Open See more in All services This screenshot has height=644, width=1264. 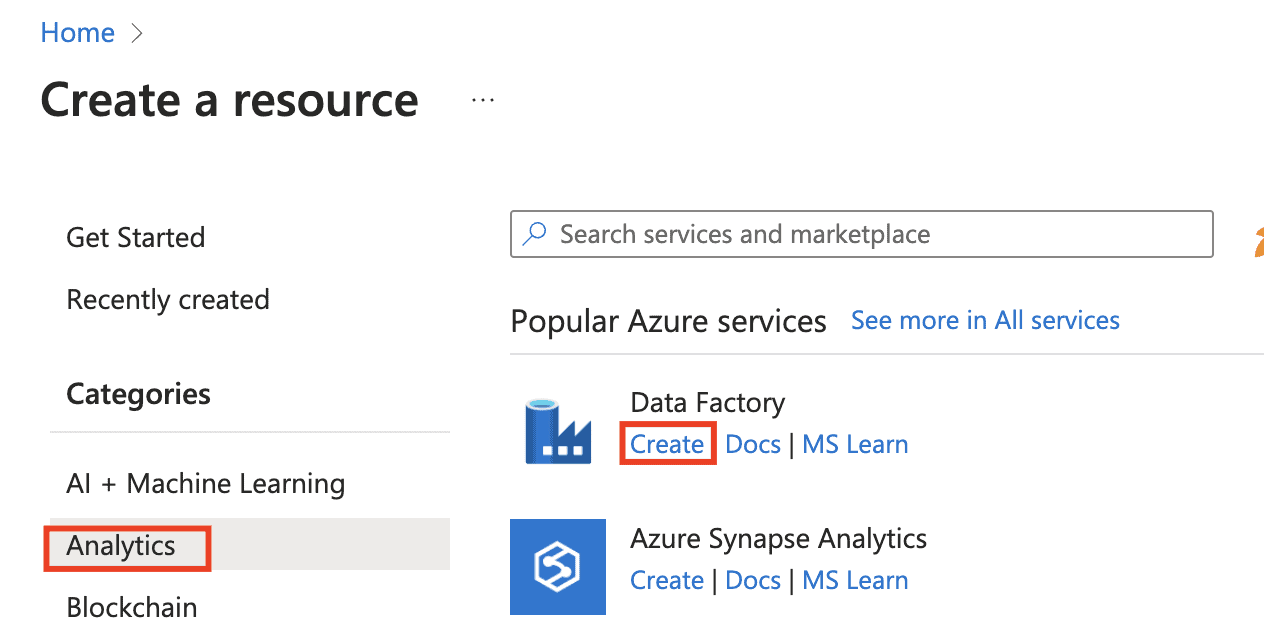coord(984,321)
